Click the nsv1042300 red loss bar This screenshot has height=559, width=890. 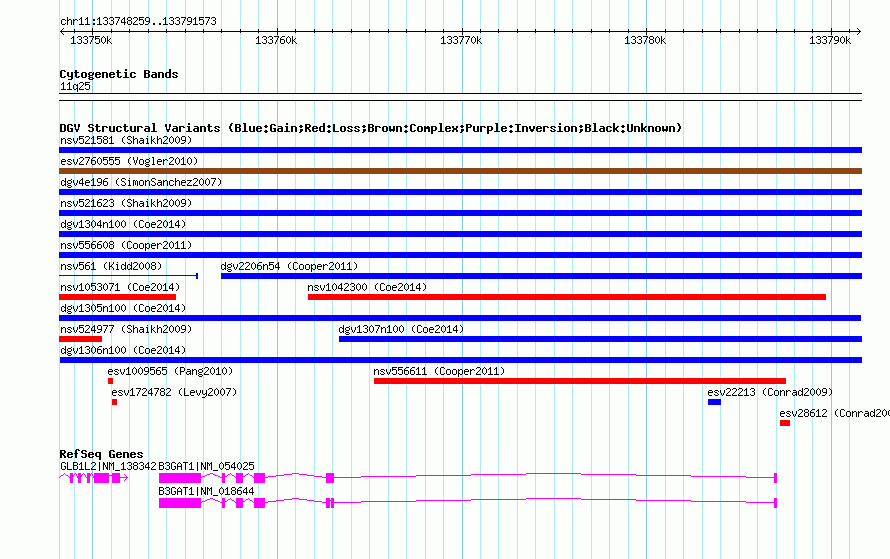tap(566, 297)
